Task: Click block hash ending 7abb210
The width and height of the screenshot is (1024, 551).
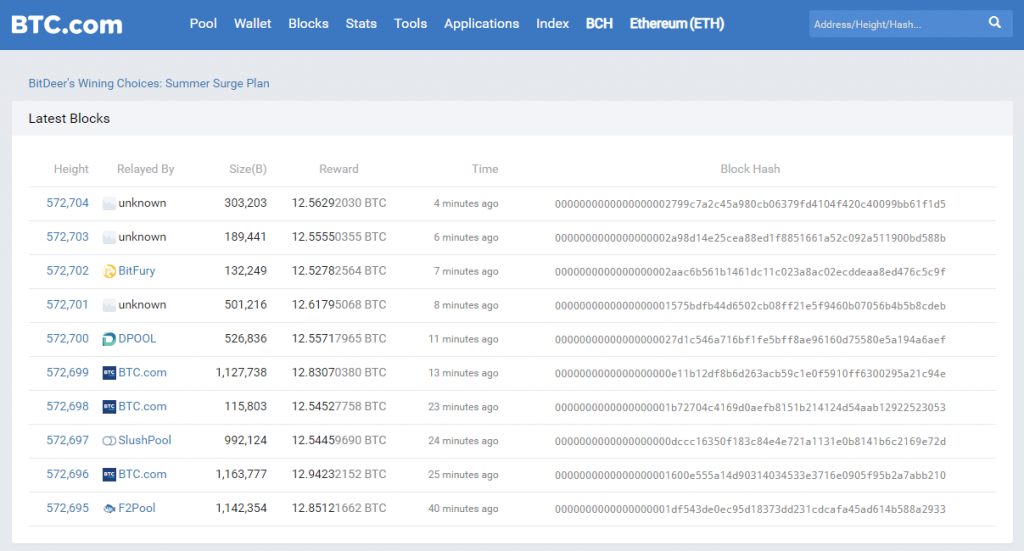Action: pyautogui.click(x=750, y=476)
